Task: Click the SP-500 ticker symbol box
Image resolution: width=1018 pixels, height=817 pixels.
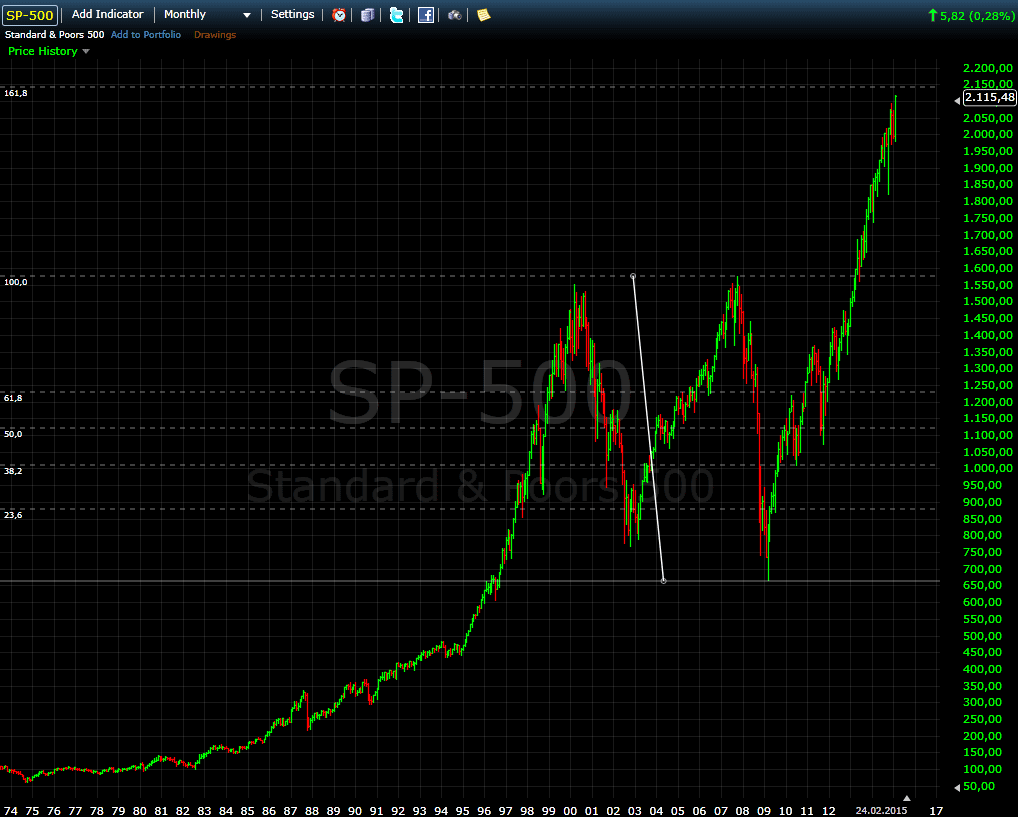Action: coord(30,15)
